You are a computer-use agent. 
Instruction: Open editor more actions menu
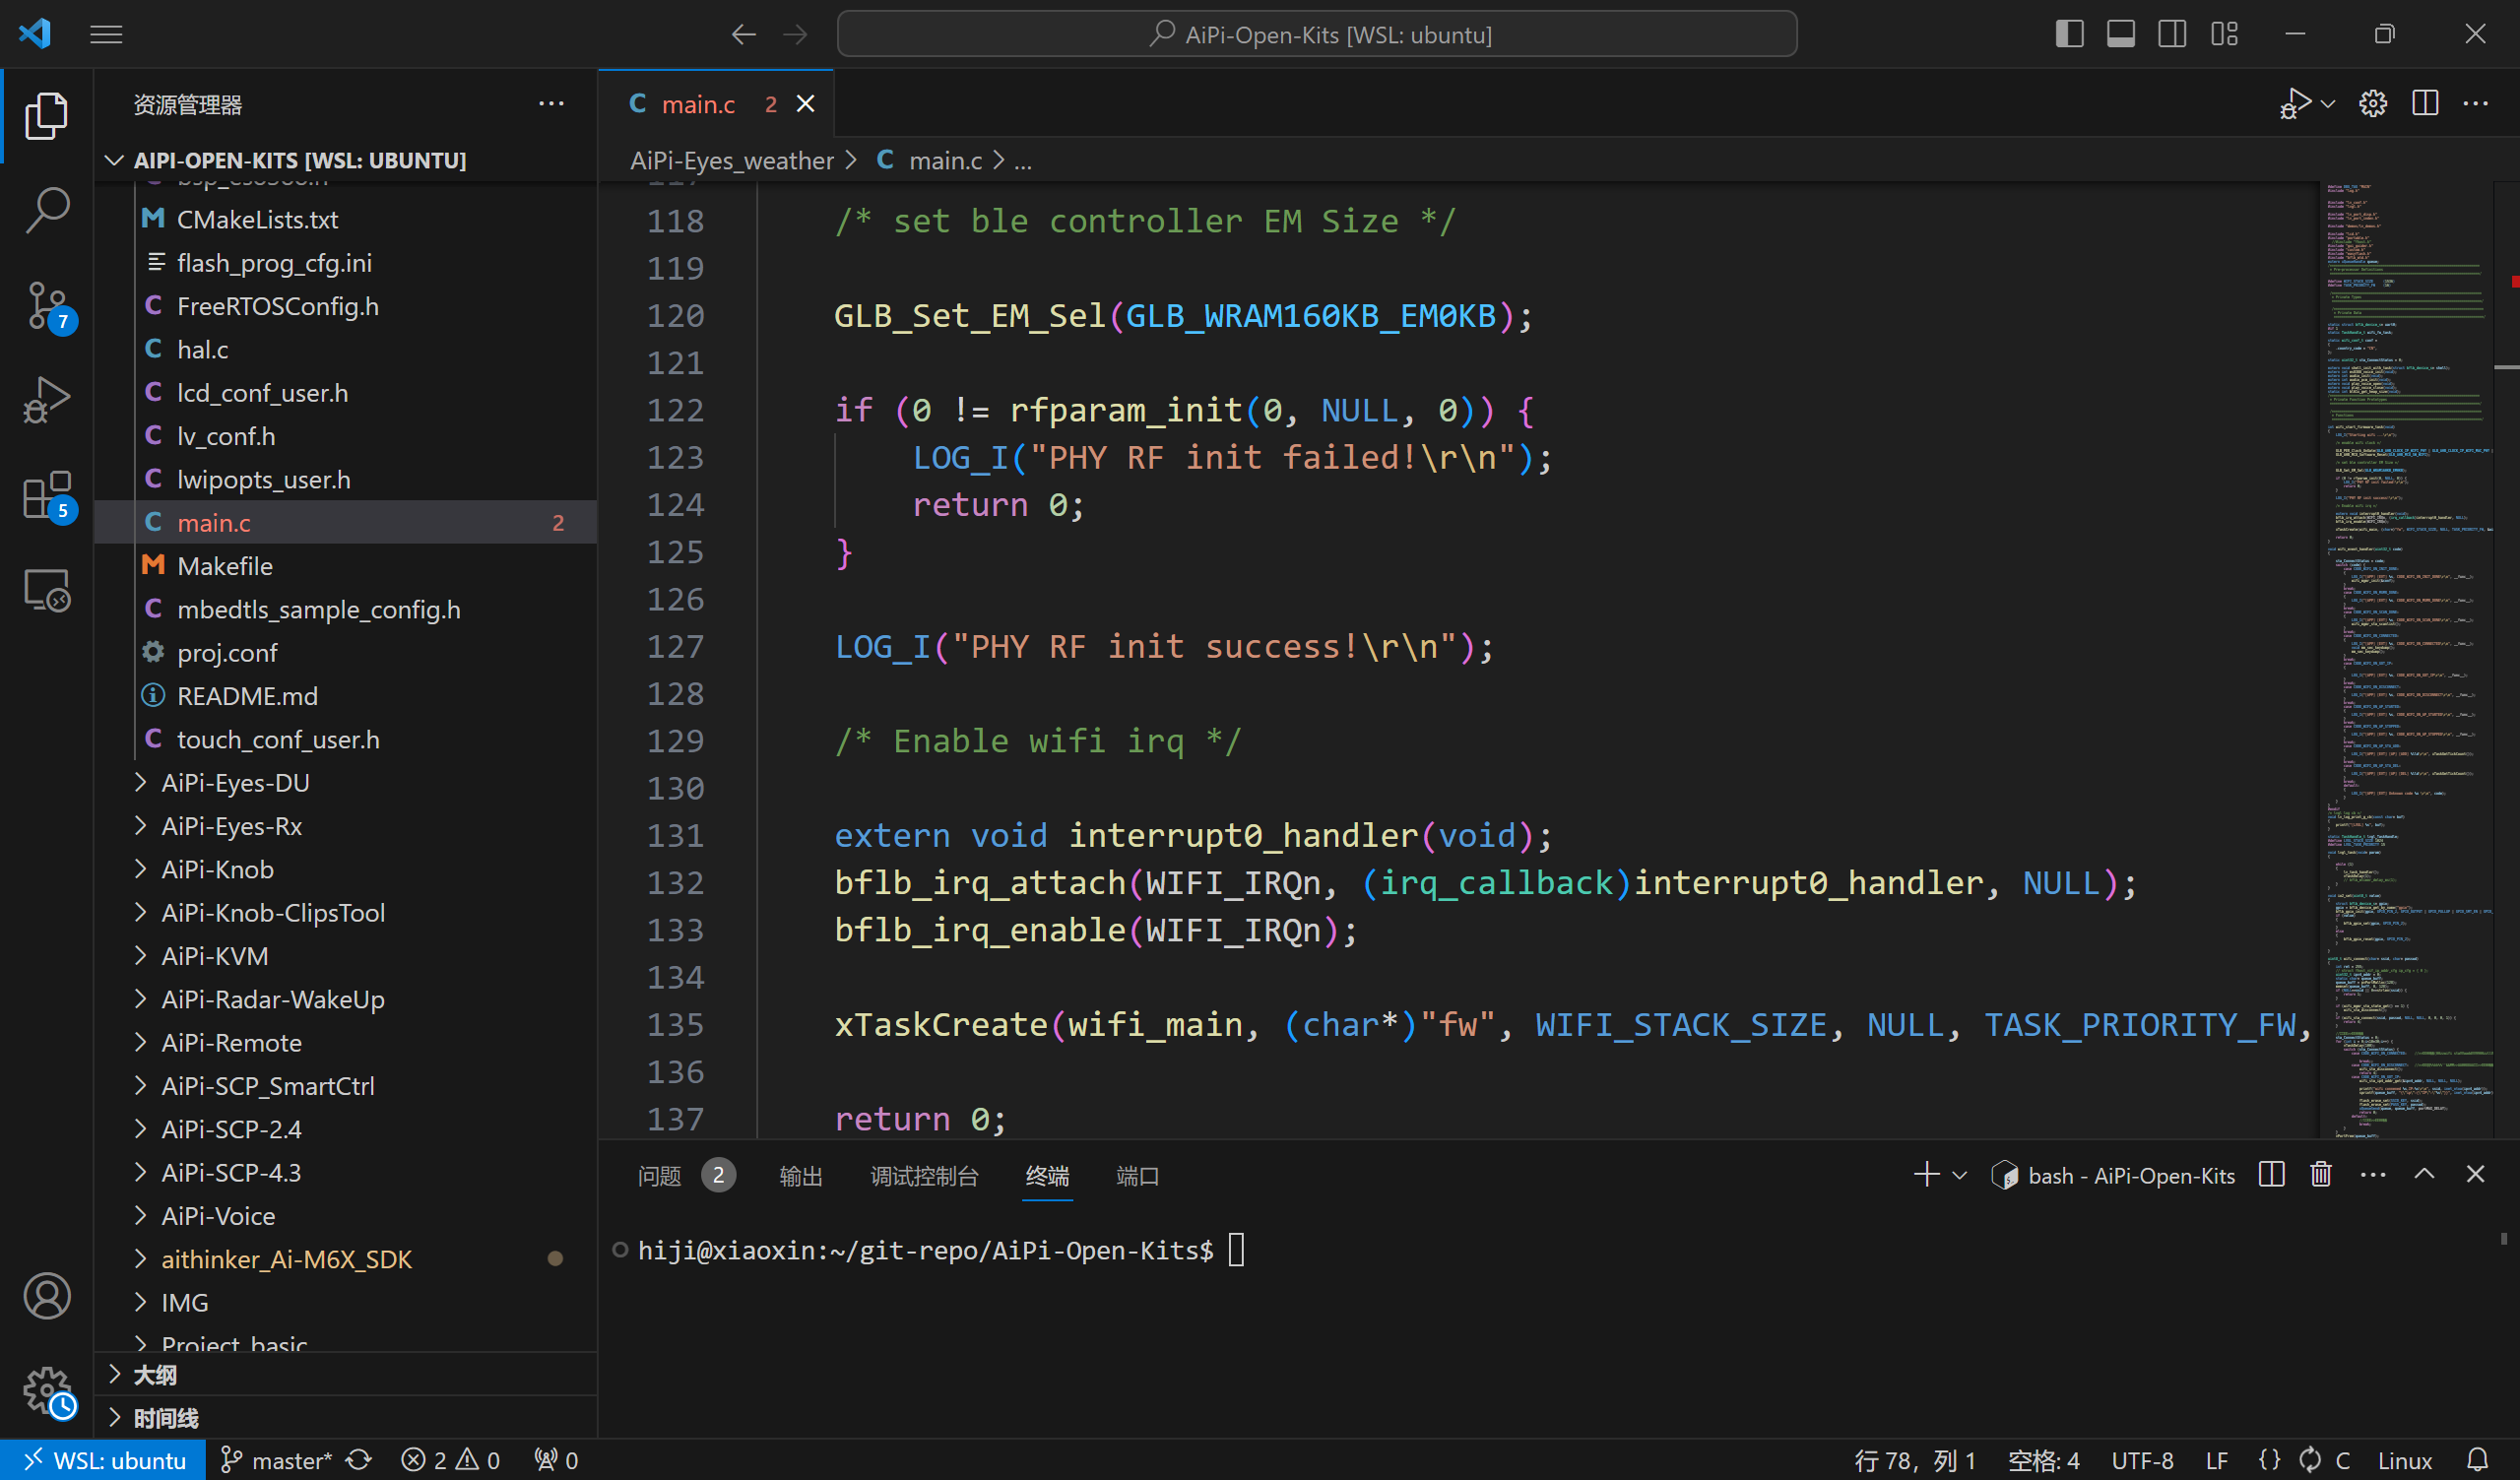pos(2476,104)
